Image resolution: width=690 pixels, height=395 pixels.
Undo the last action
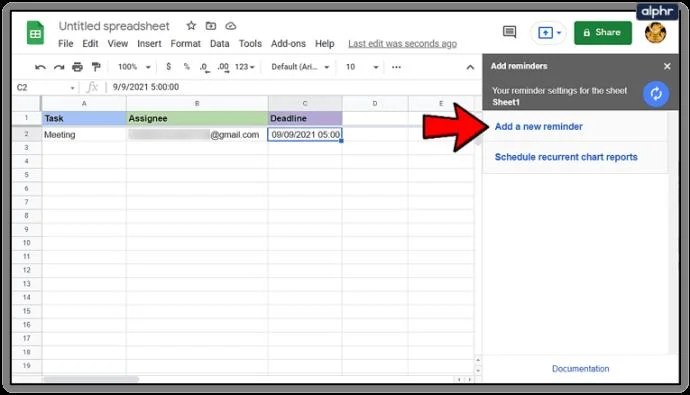[x=40, y=67]
